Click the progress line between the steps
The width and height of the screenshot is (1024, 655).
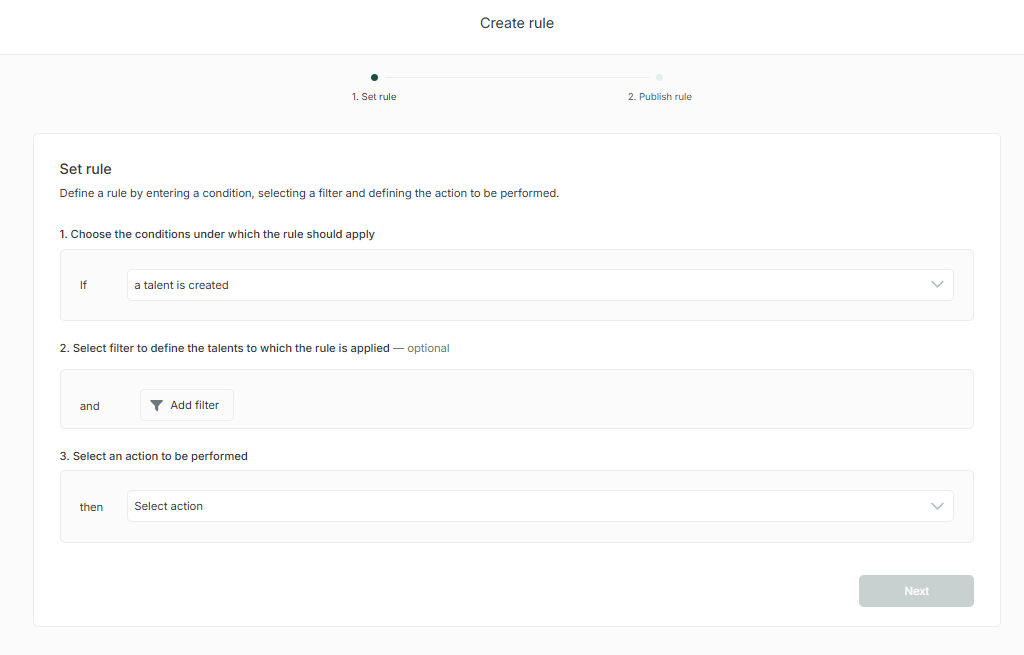point(516,77)
